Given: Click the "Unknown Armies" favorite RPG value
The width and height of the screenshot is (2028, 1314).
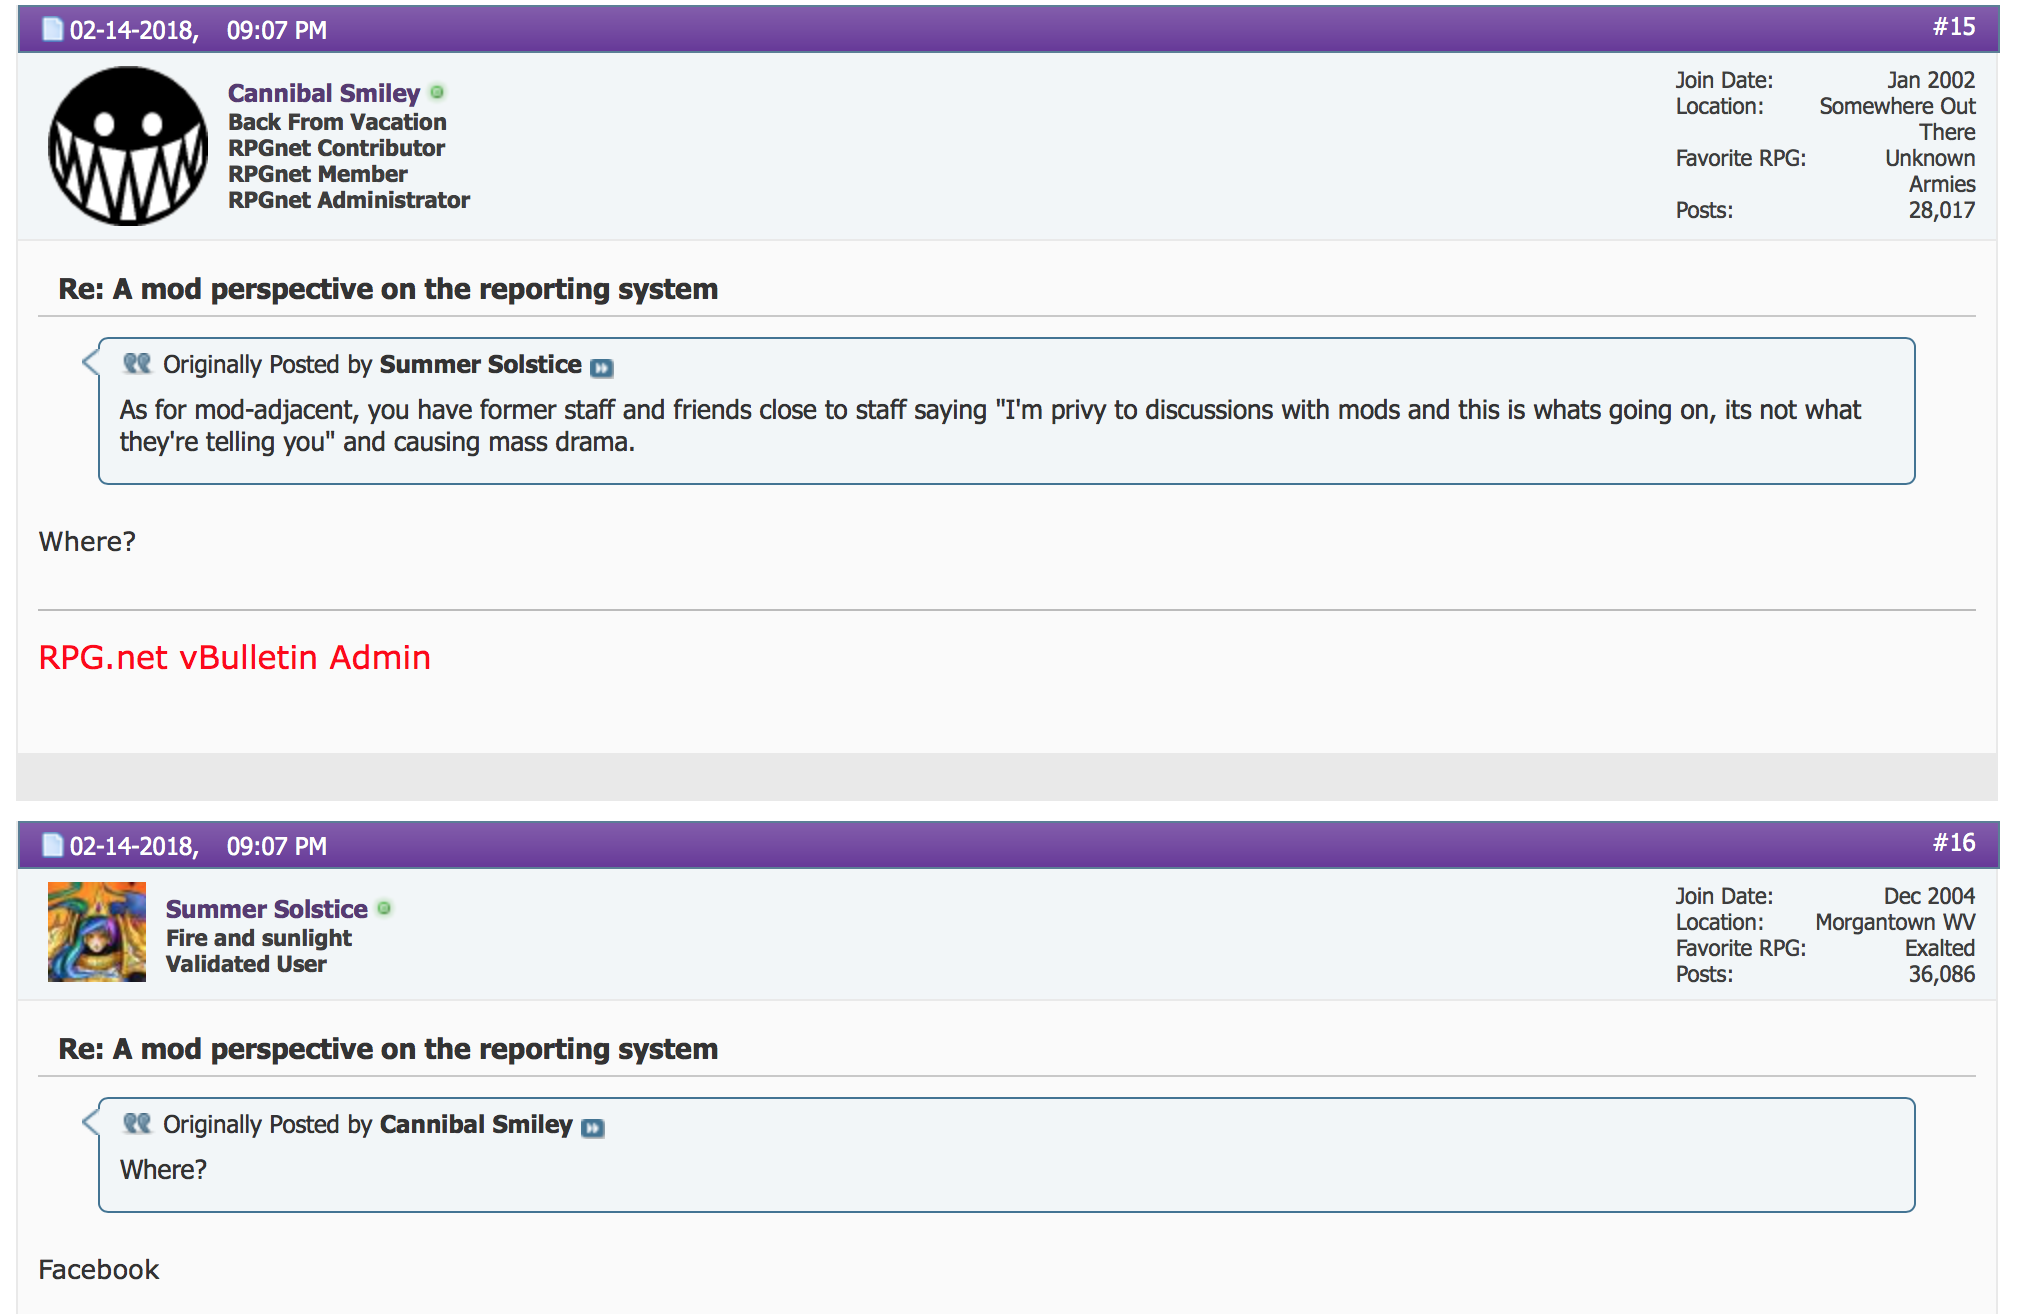Looking at the screenshot, I should (x=1930, y=171).
